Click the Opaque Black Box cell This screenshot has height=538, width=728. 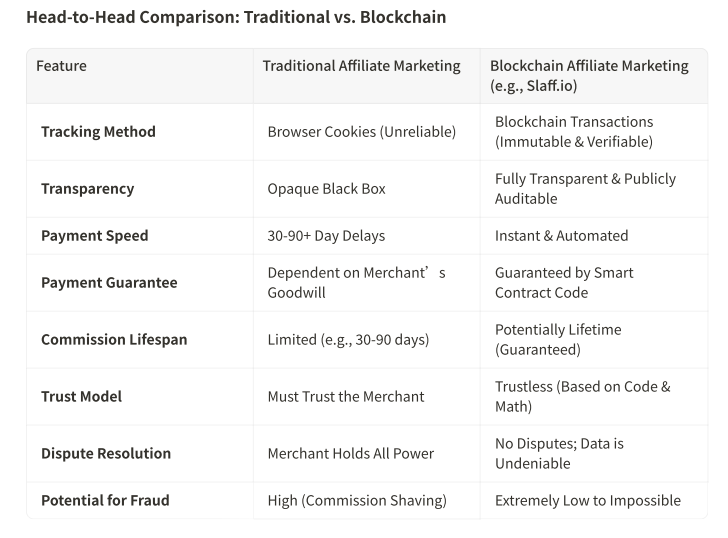coord(326,189)
